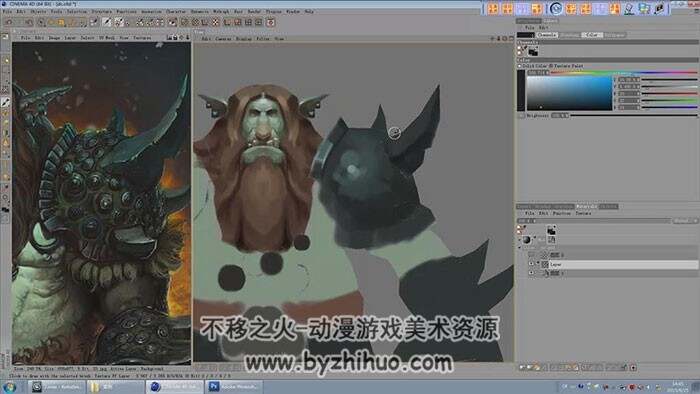Select the Brush tool in left tool palette
Screen dimensions: 700x394
[5, 103]
